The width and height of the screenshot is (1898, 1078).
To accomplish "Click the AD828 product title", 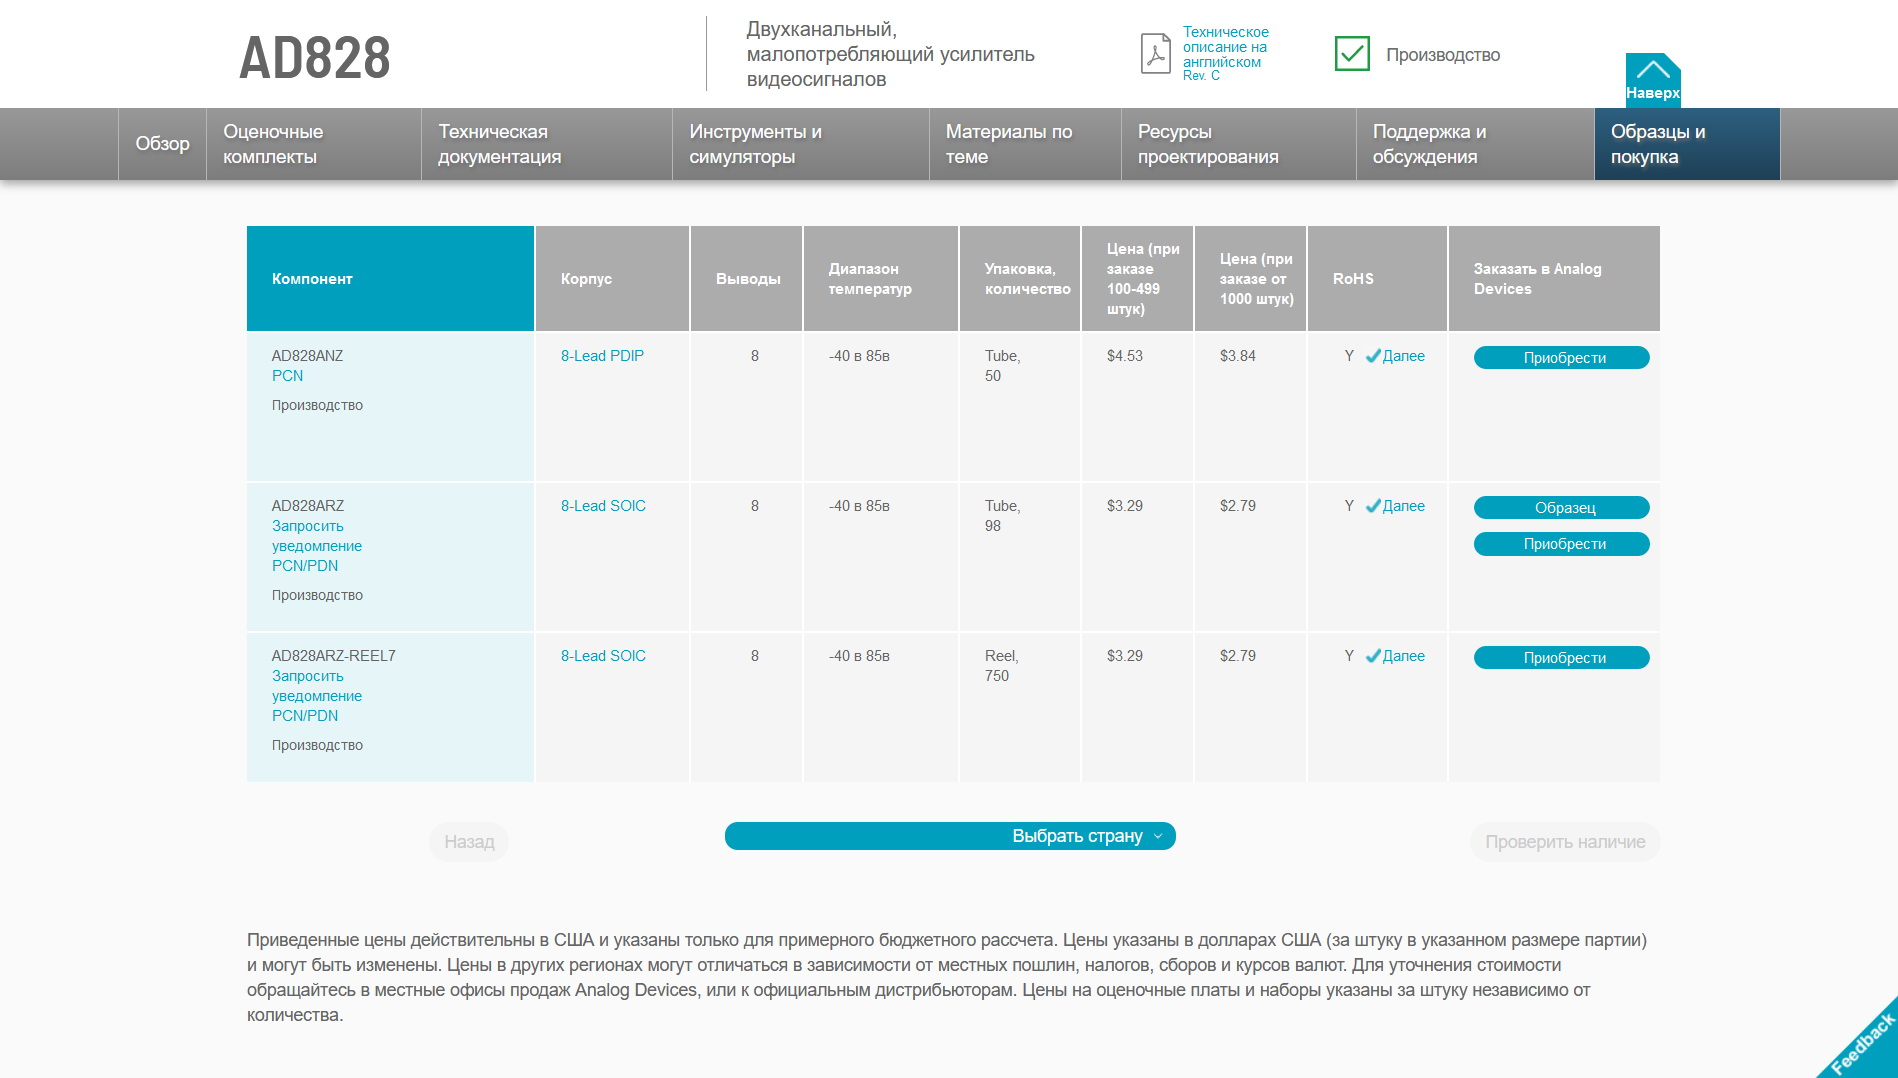I will [315, 58].
